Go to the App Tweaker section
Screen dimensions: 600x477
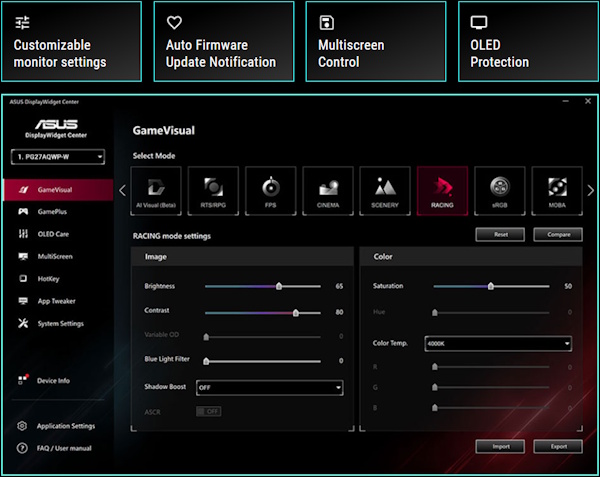[58, 301]
